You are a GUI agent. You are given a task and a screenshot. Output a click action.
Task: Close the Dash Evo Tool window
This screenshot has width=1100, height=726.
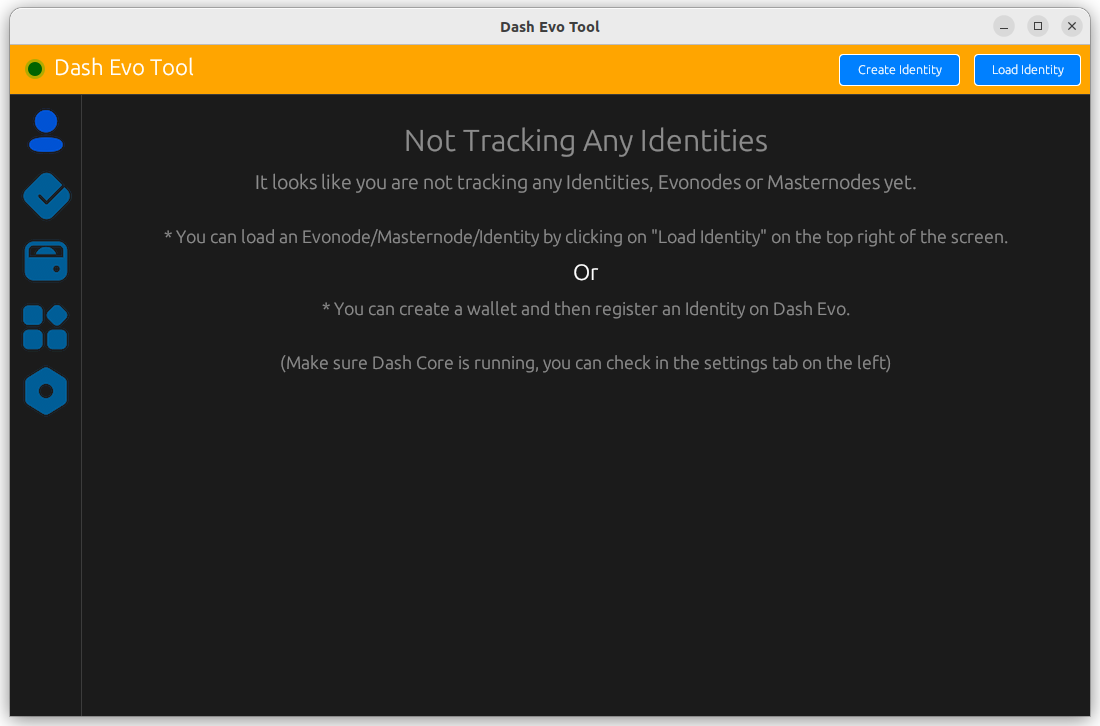click(x=1072, y=27)
